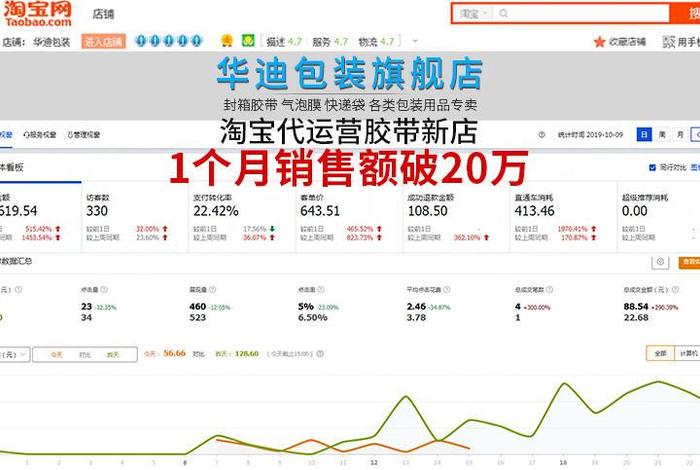Open the (元) metric dropdown above chart

click(15, 354)
